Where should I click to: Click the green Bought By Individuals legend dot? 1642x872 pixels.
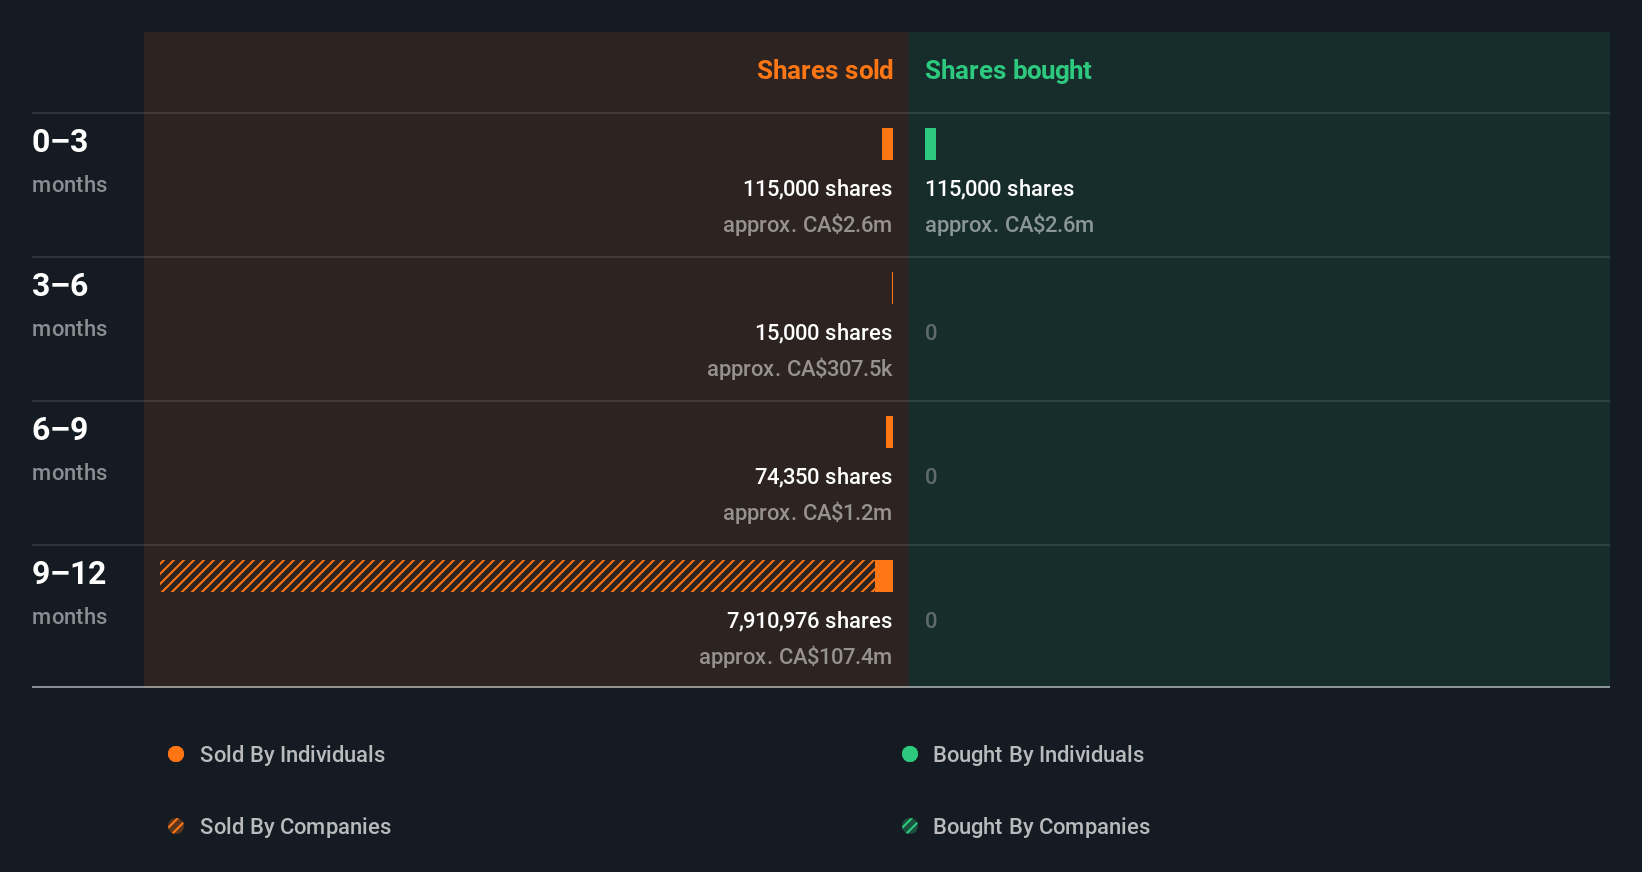910,754
